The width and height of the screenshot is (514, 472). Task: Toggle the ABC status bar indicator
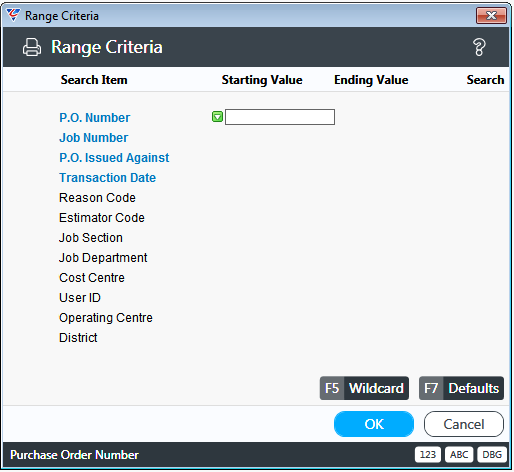click(x=459, y=455)
